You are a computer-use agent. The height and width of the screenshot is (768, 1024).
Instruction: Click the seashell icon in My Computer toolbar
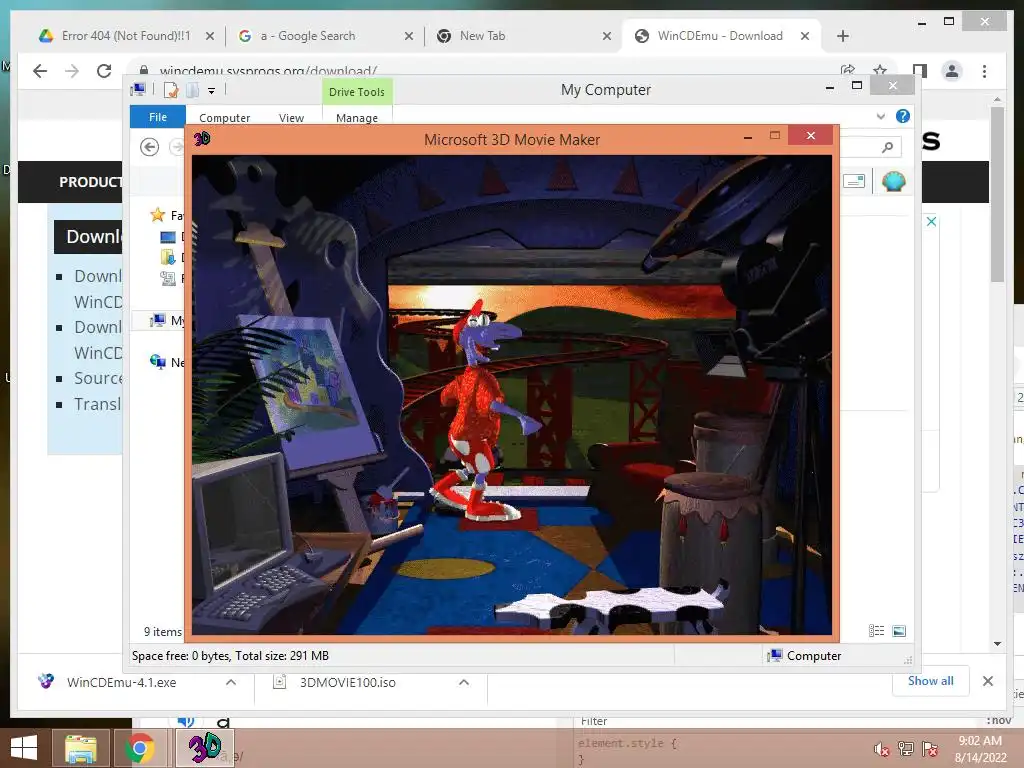click(x=893, y=181)
